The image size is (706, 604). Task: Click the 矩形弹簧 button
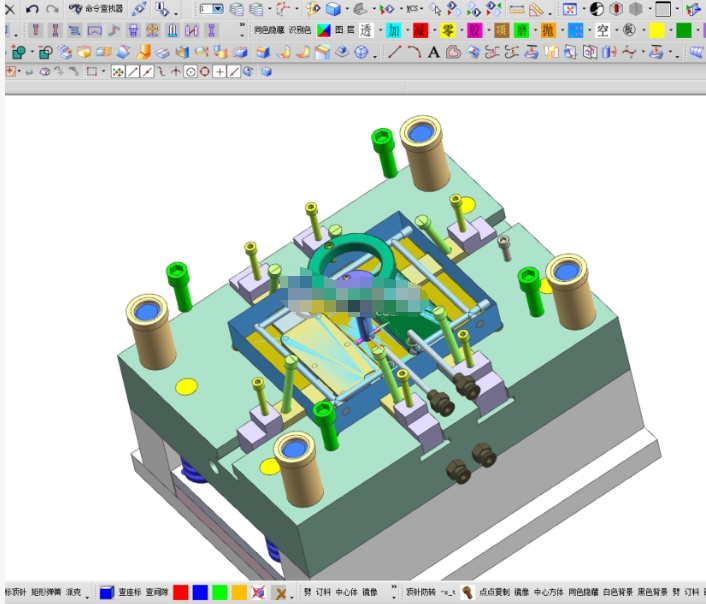(46, 591)
